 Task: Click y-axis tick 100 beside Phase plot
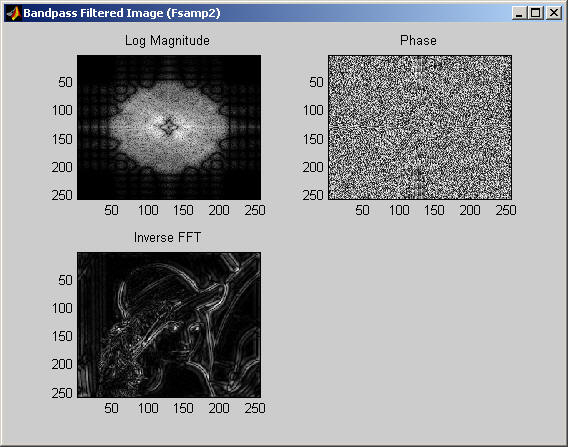pyautogui.click(x=313, y=110)
